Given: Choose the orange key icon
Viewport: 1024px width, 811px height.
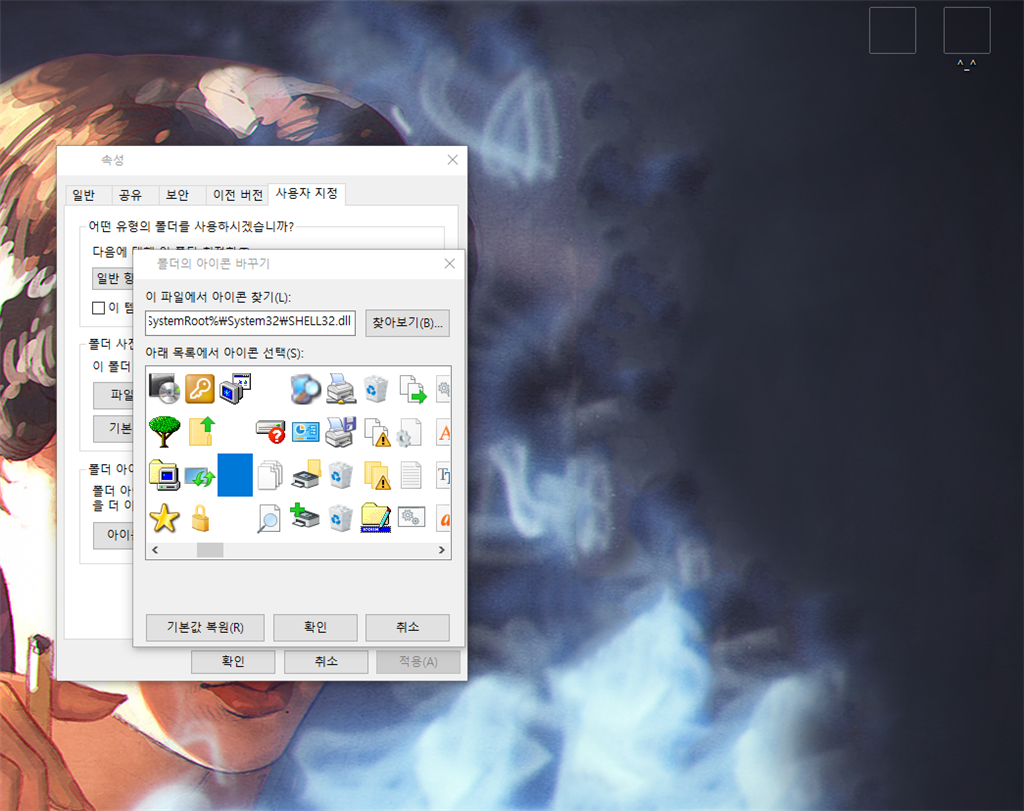Looking at the screenshot, I should tap(200, 389).
